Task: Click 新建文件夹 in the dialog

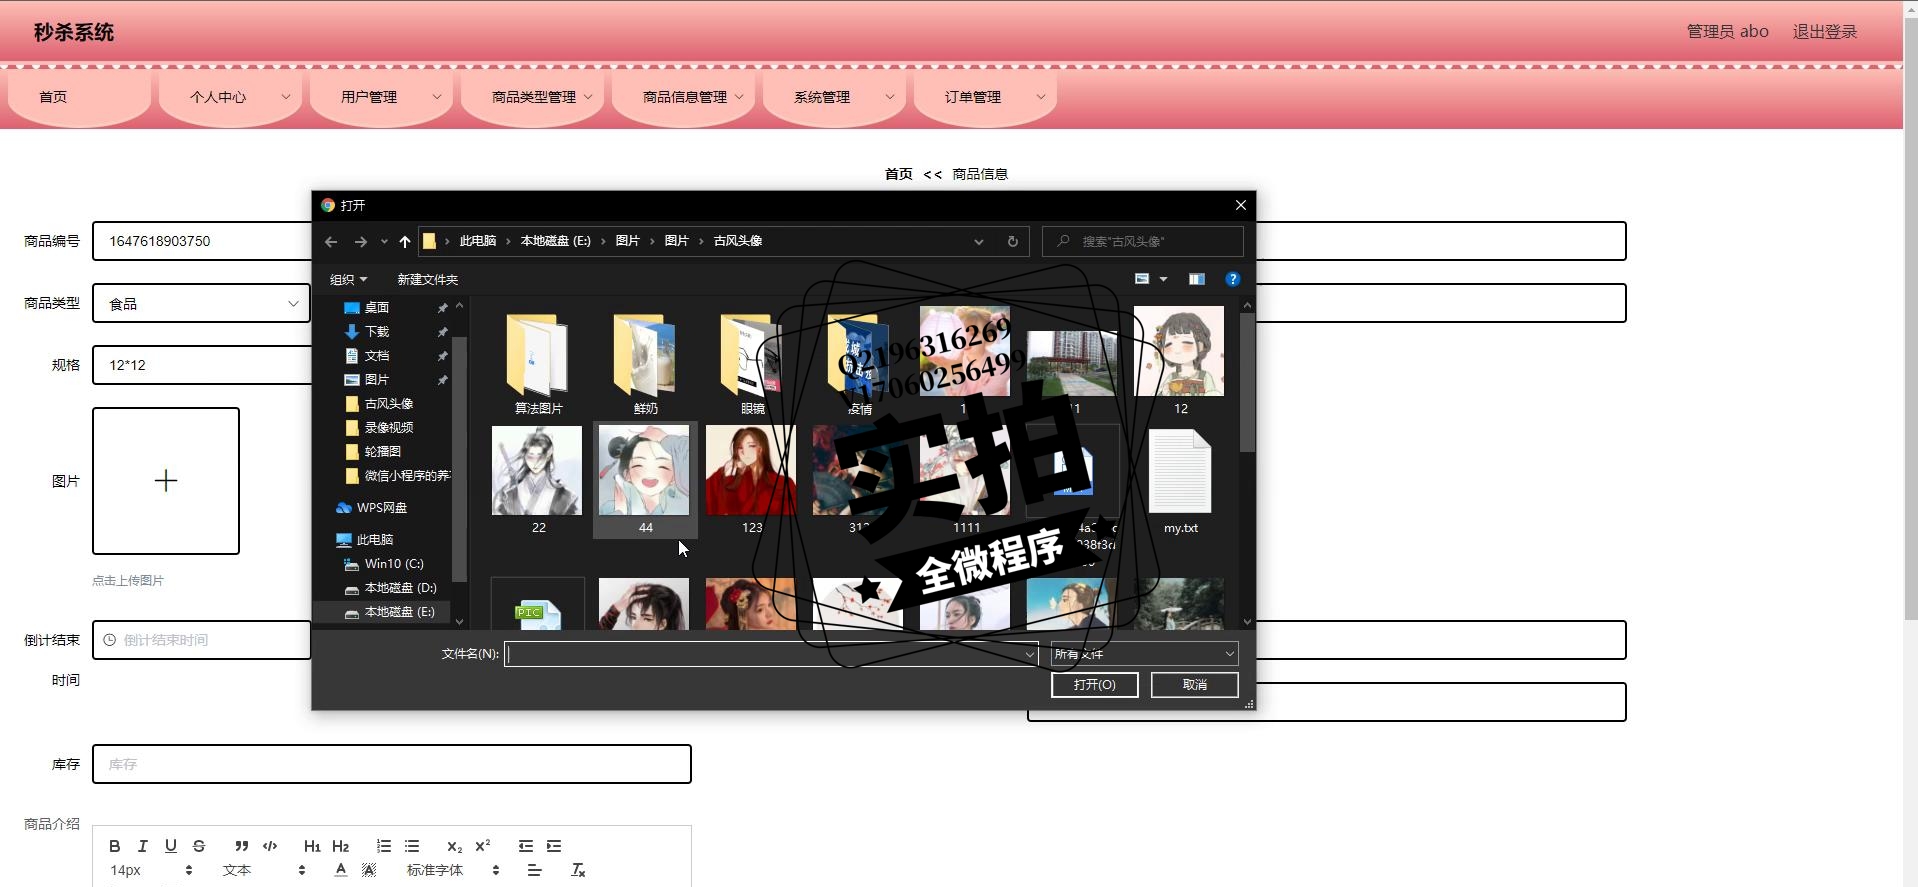Action: 427,279
